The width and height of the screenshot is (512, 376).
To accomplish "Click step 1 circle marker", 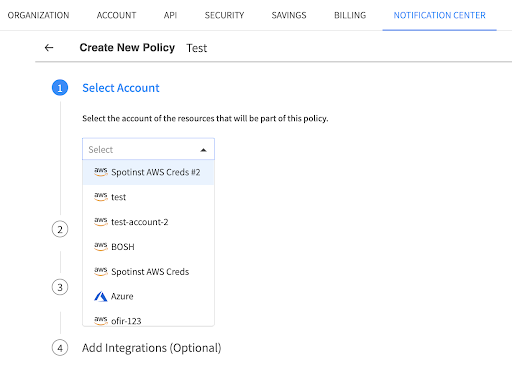I will click(60, 88).
